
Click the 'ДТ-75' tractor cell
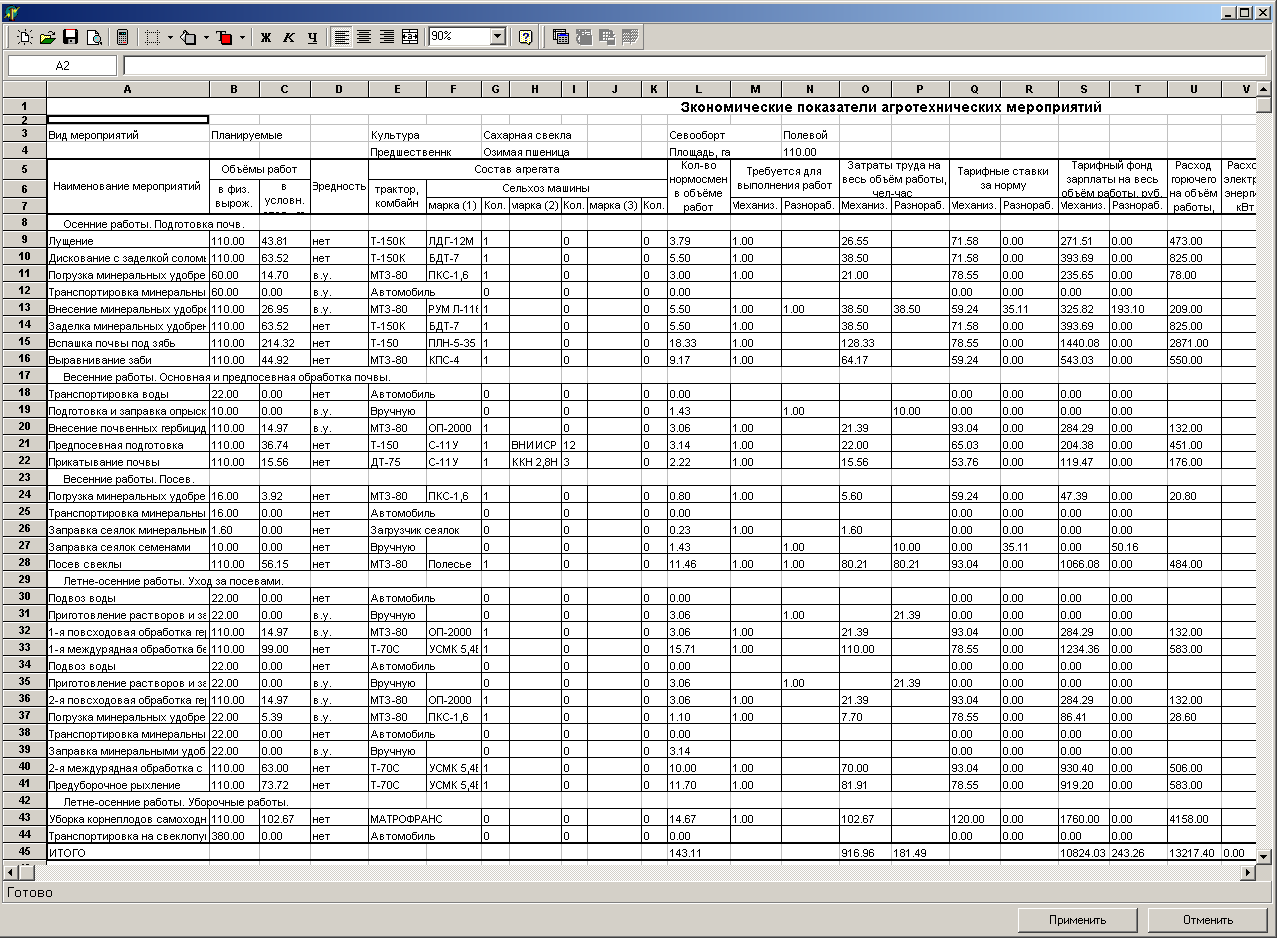tap(397, 462)
